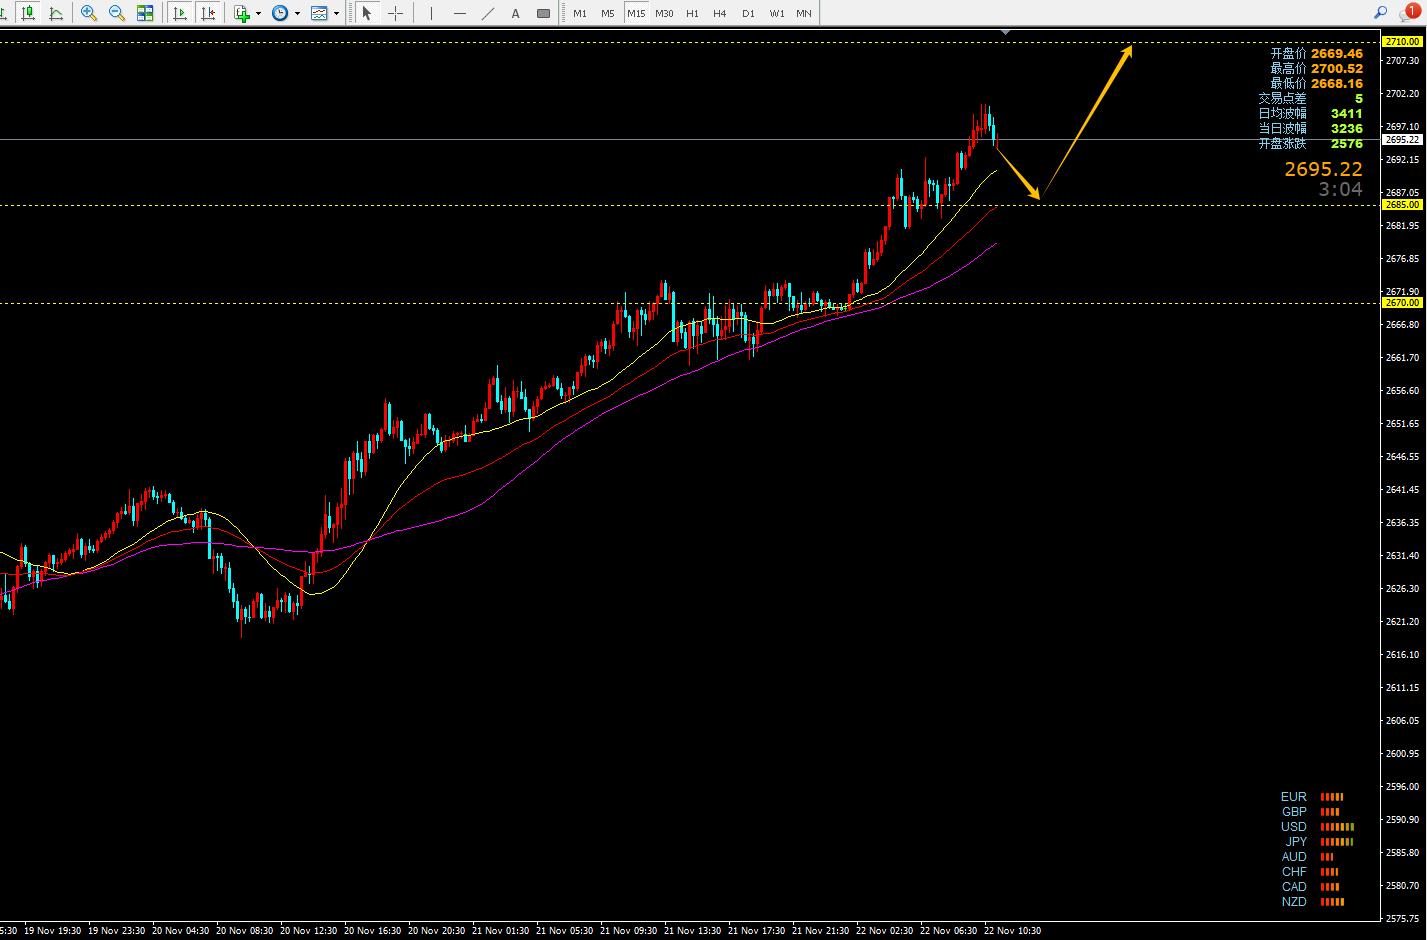Click the 22 Nov 10:30 time axis label
Viewport: 1427px width, 940px height.
[1013, 931]
